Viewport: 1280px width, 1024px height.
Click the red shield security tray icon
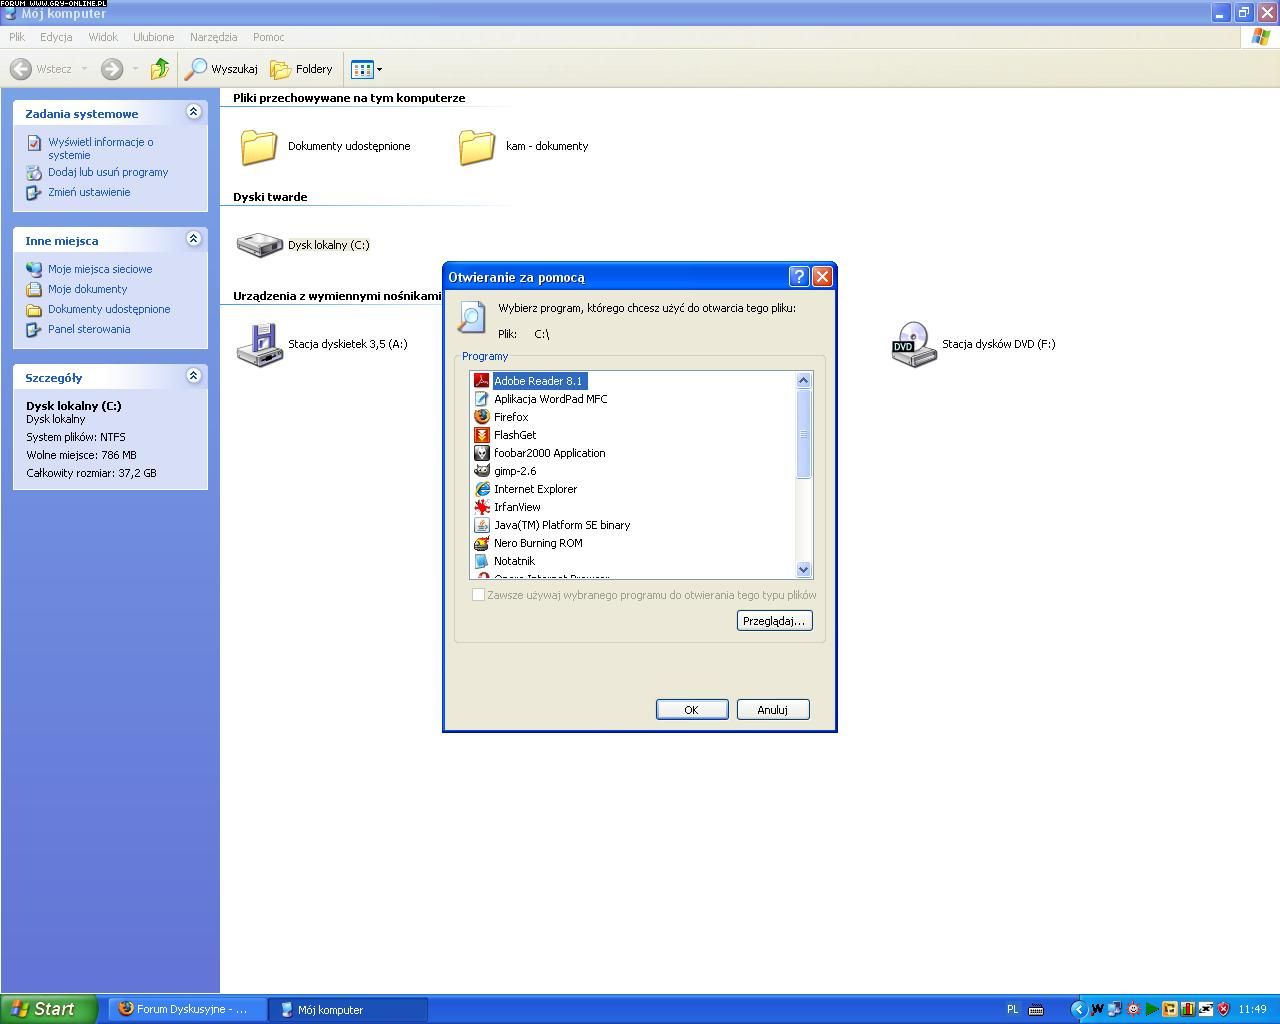tap(1223, 1009)
